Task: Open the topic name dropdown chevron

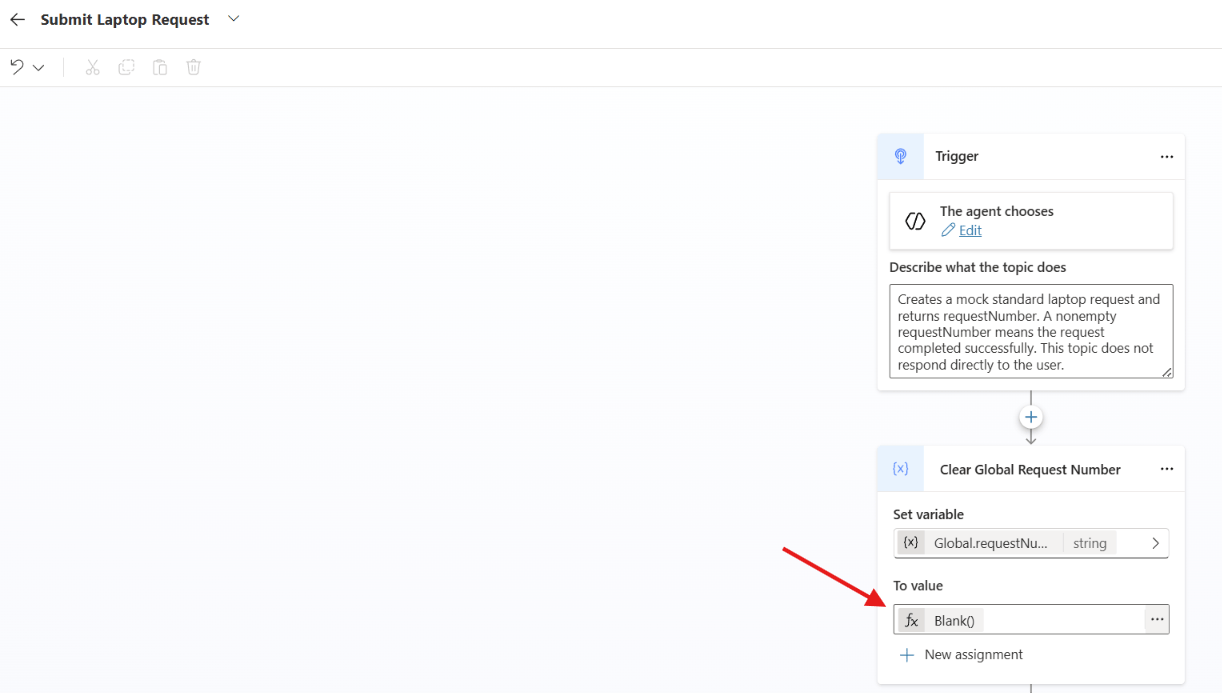Action: 234,18
